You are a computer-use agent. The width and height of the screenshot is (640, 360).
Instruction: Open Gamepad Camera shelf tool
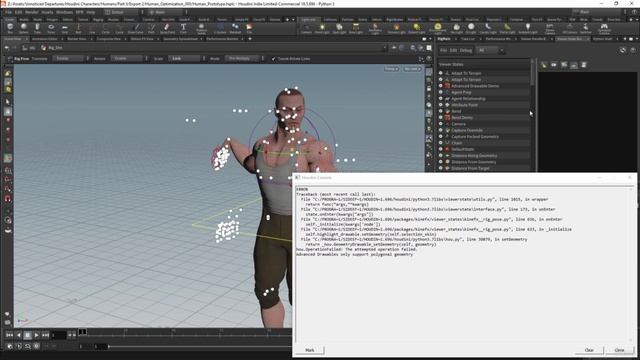click(604, 28)
